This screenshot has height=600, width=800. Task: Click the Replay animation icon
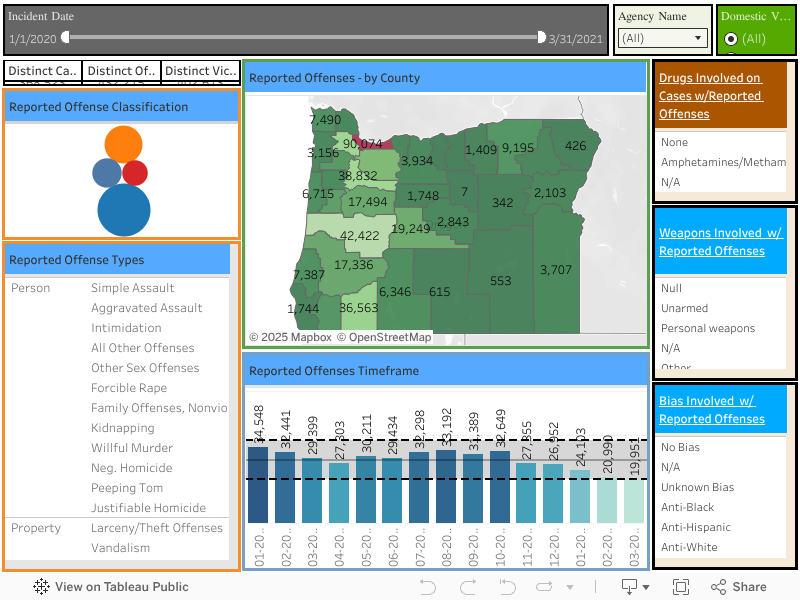[x=543, y=587]
